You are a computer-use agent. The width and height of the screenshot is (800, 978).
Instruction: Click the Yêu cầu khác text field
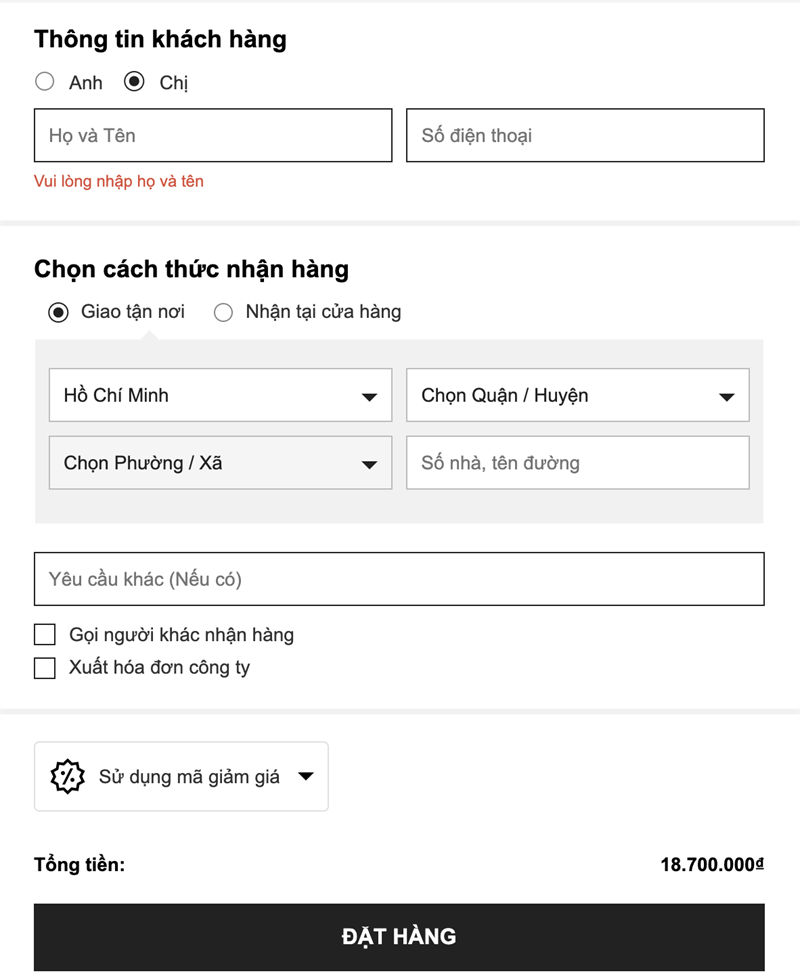[399, 579]
